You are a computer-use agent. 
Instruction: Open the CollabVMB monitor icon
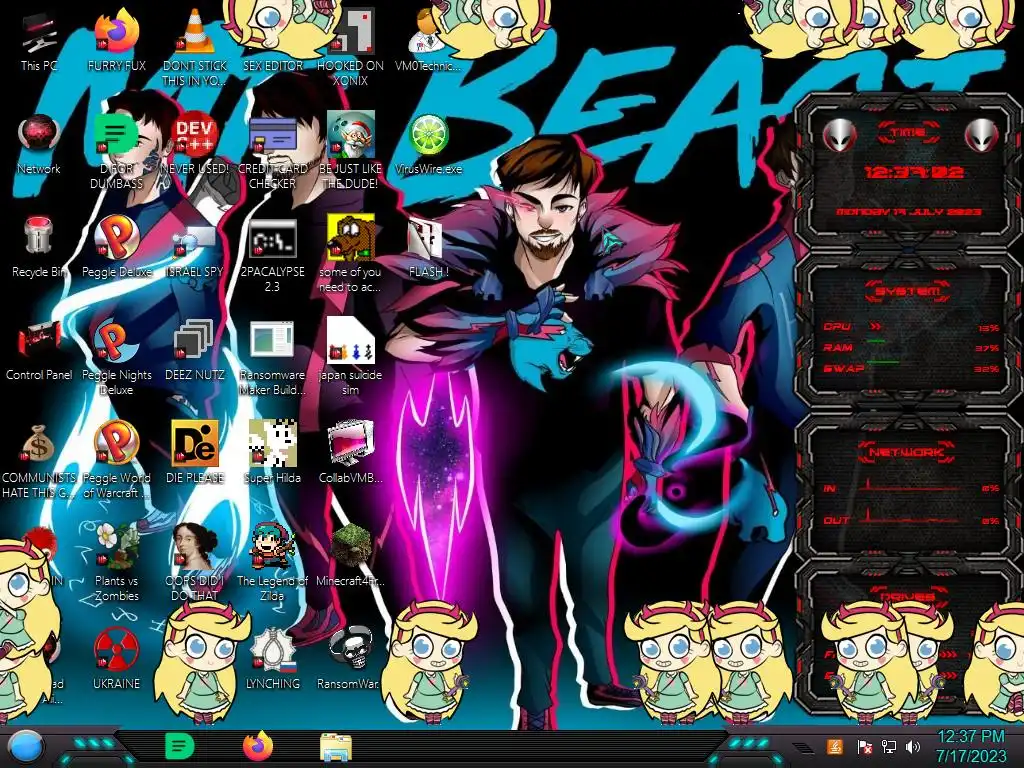click(351, 443)
